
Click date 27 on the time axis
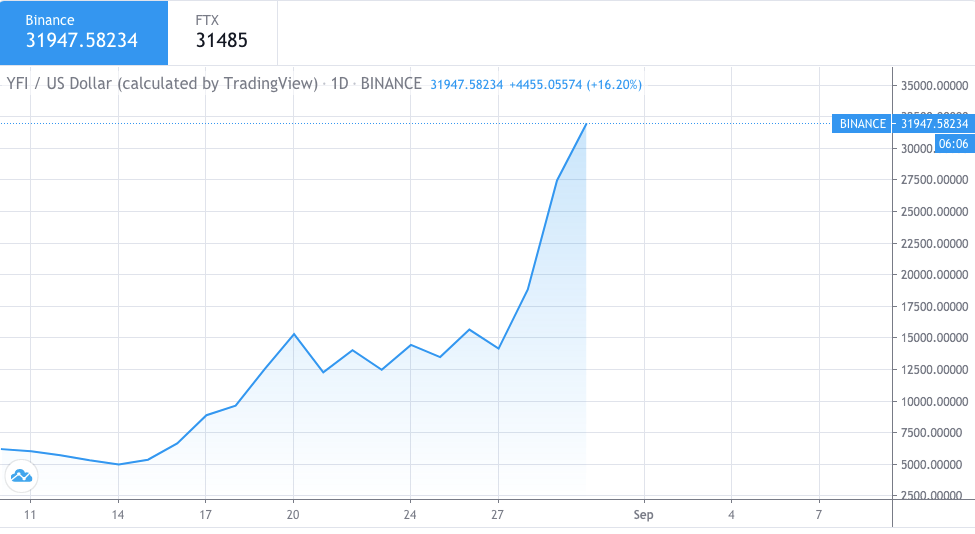[498, 514]
